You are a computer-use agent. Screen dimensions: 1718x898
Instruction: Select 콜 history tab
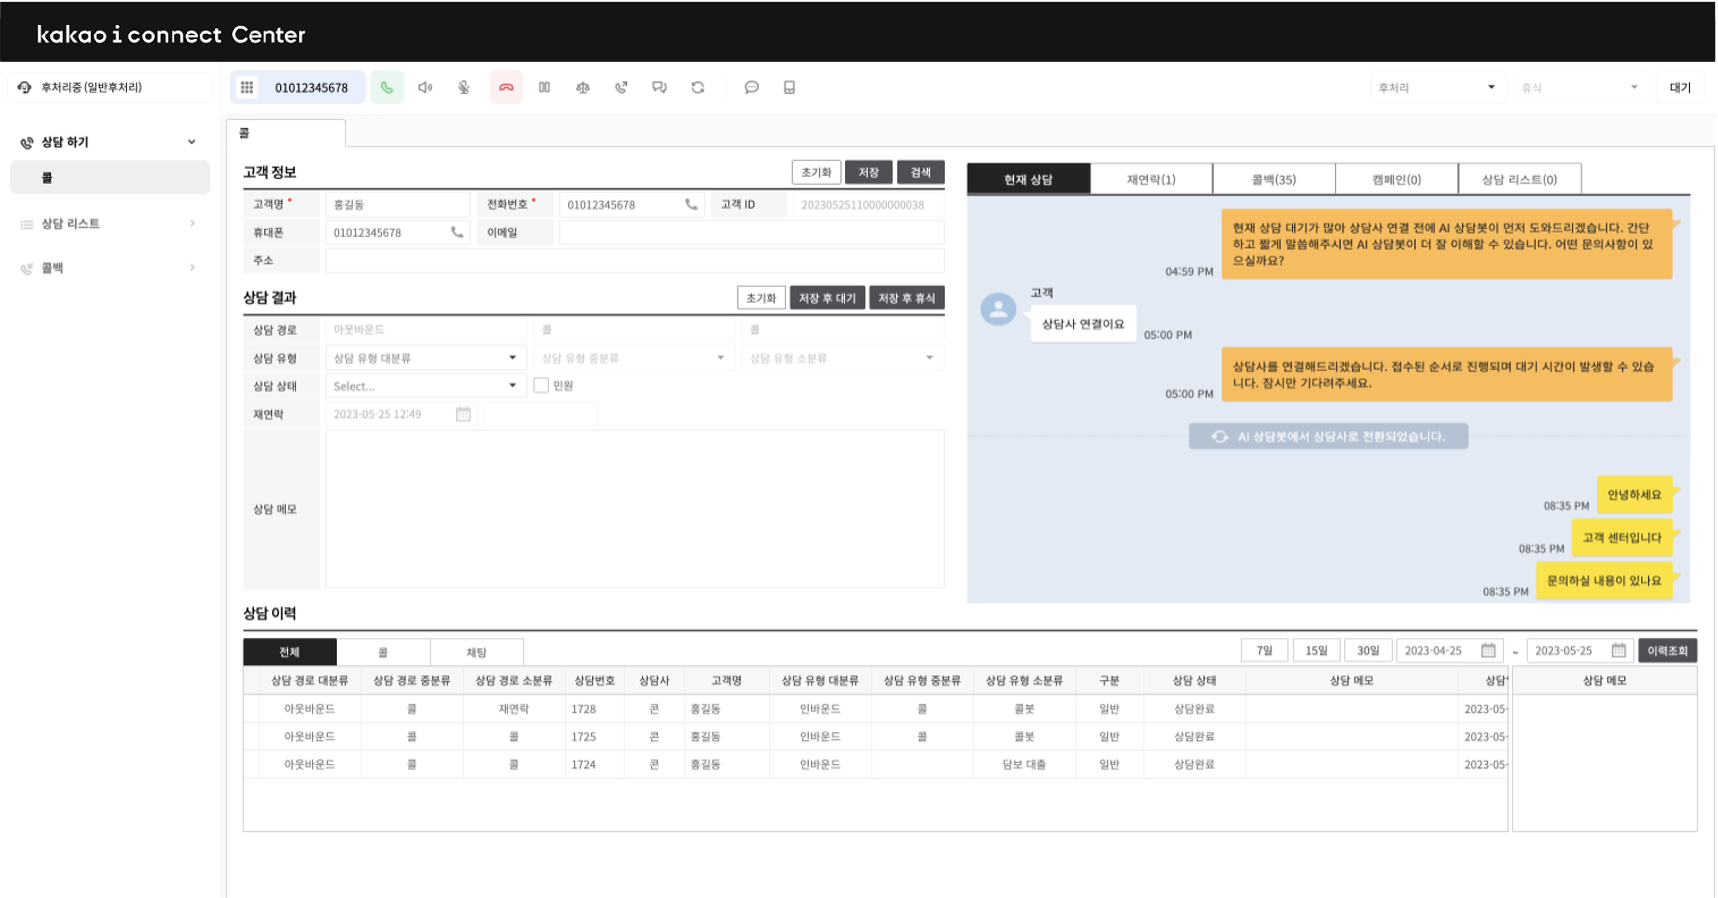[383, 652]
